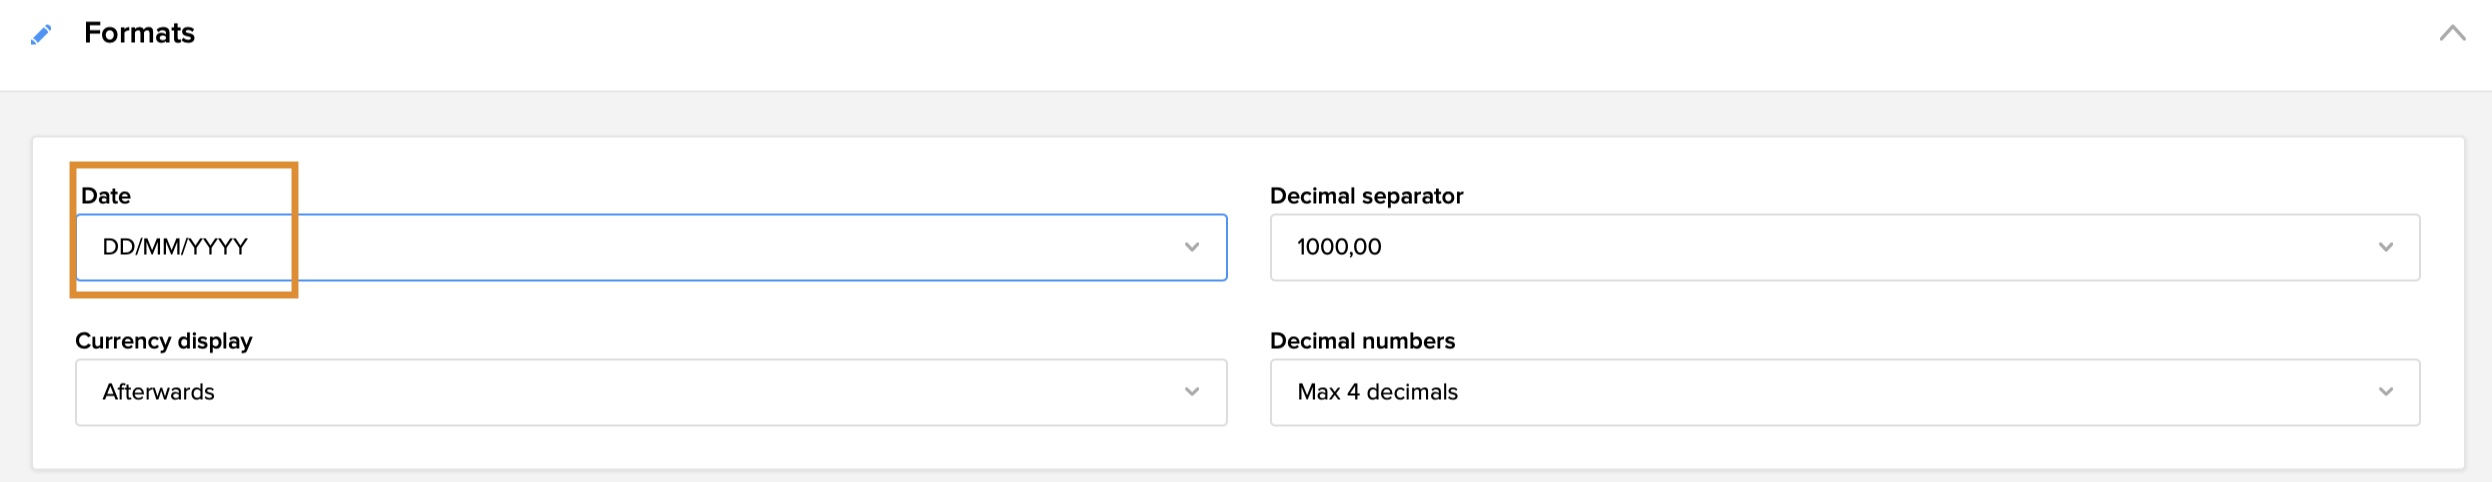The image size is (2492, 482).
Task: Open the Currency display dropdown
Action: [650, 392]
